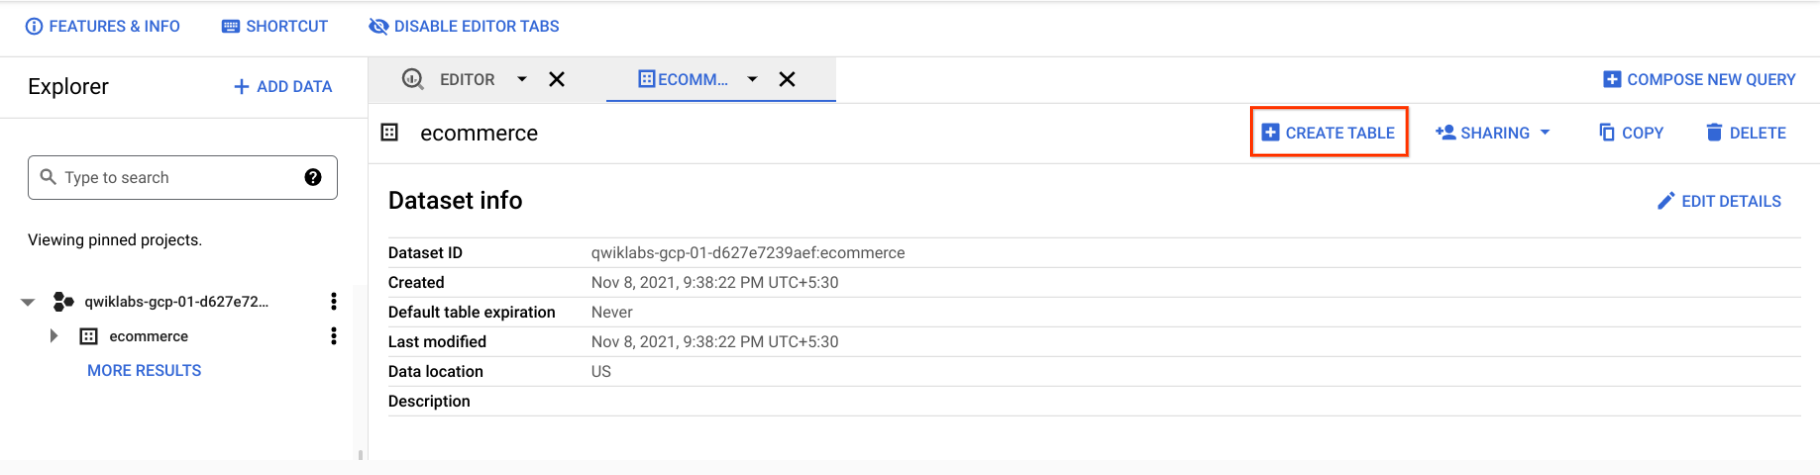Click the dataset icon beside ecommerce heading
1820x475 pixels.
point(390,132)
